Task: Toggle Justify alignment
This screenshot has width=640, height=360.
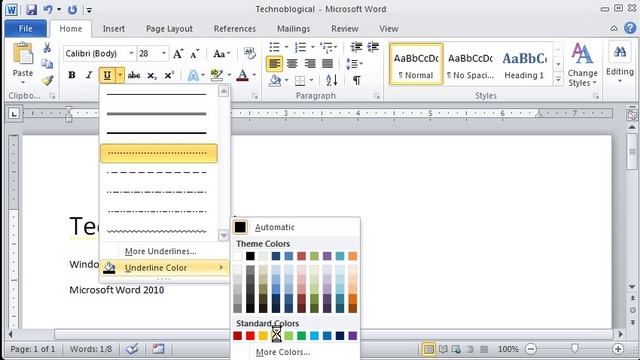Action: click(x=327, y=64)
